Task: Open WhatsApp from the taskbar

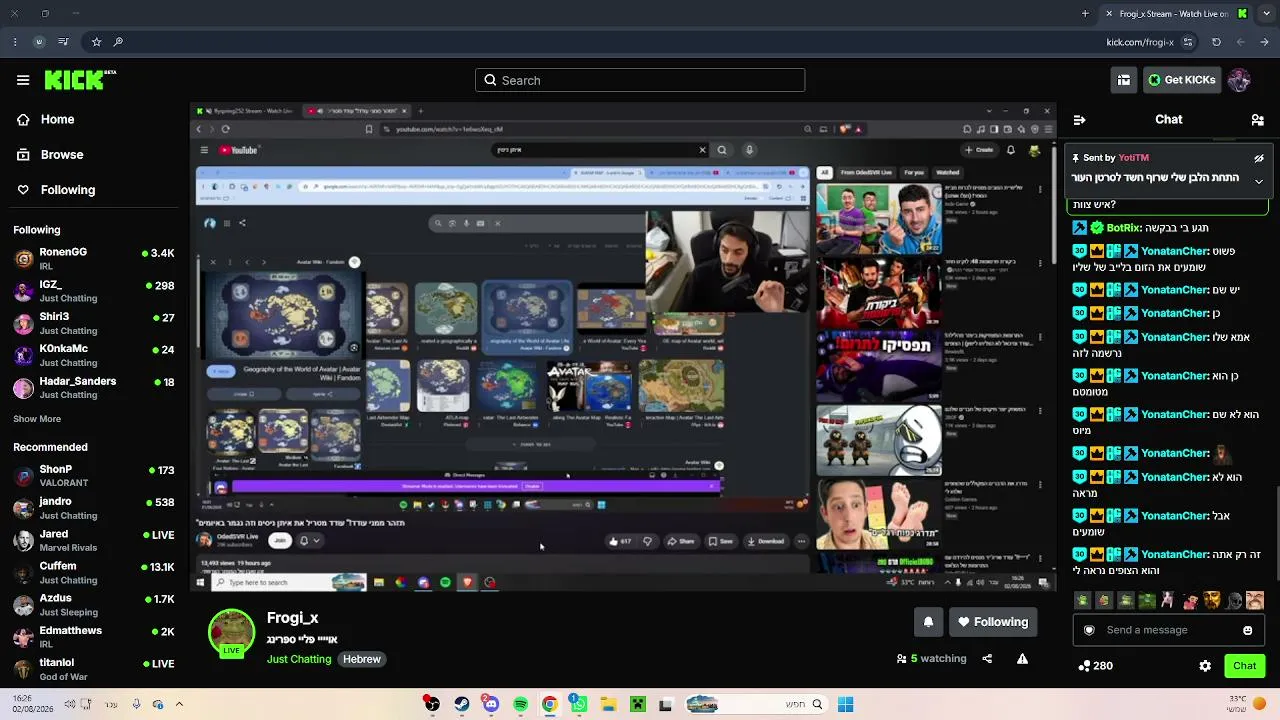Action: (x=579, y=705)
